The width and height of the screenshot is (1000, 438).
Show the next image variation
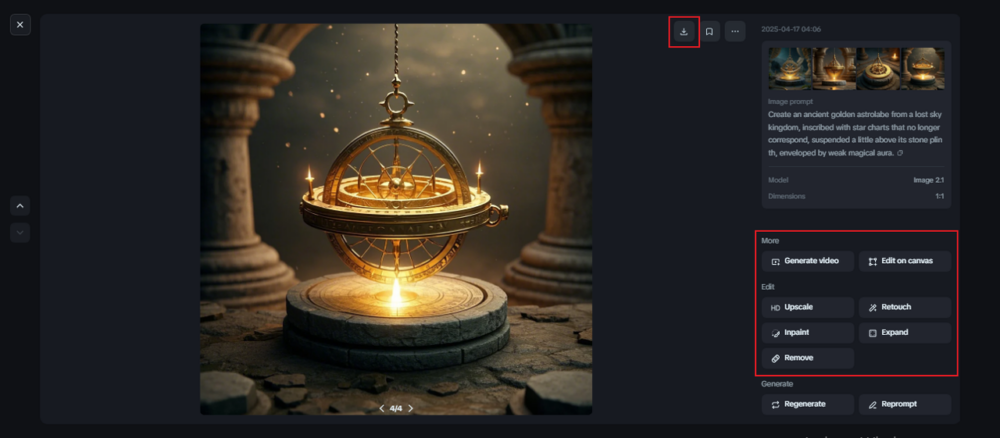410,409
